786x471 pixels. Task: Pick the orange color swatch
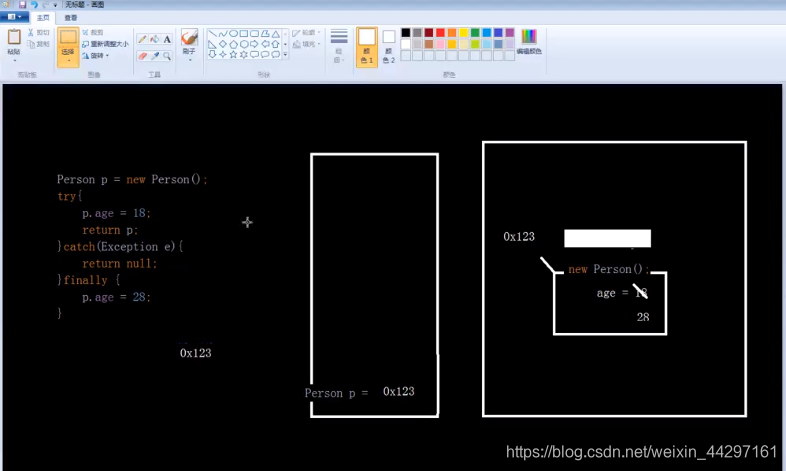pyautogui.click(x=452, y=33)
